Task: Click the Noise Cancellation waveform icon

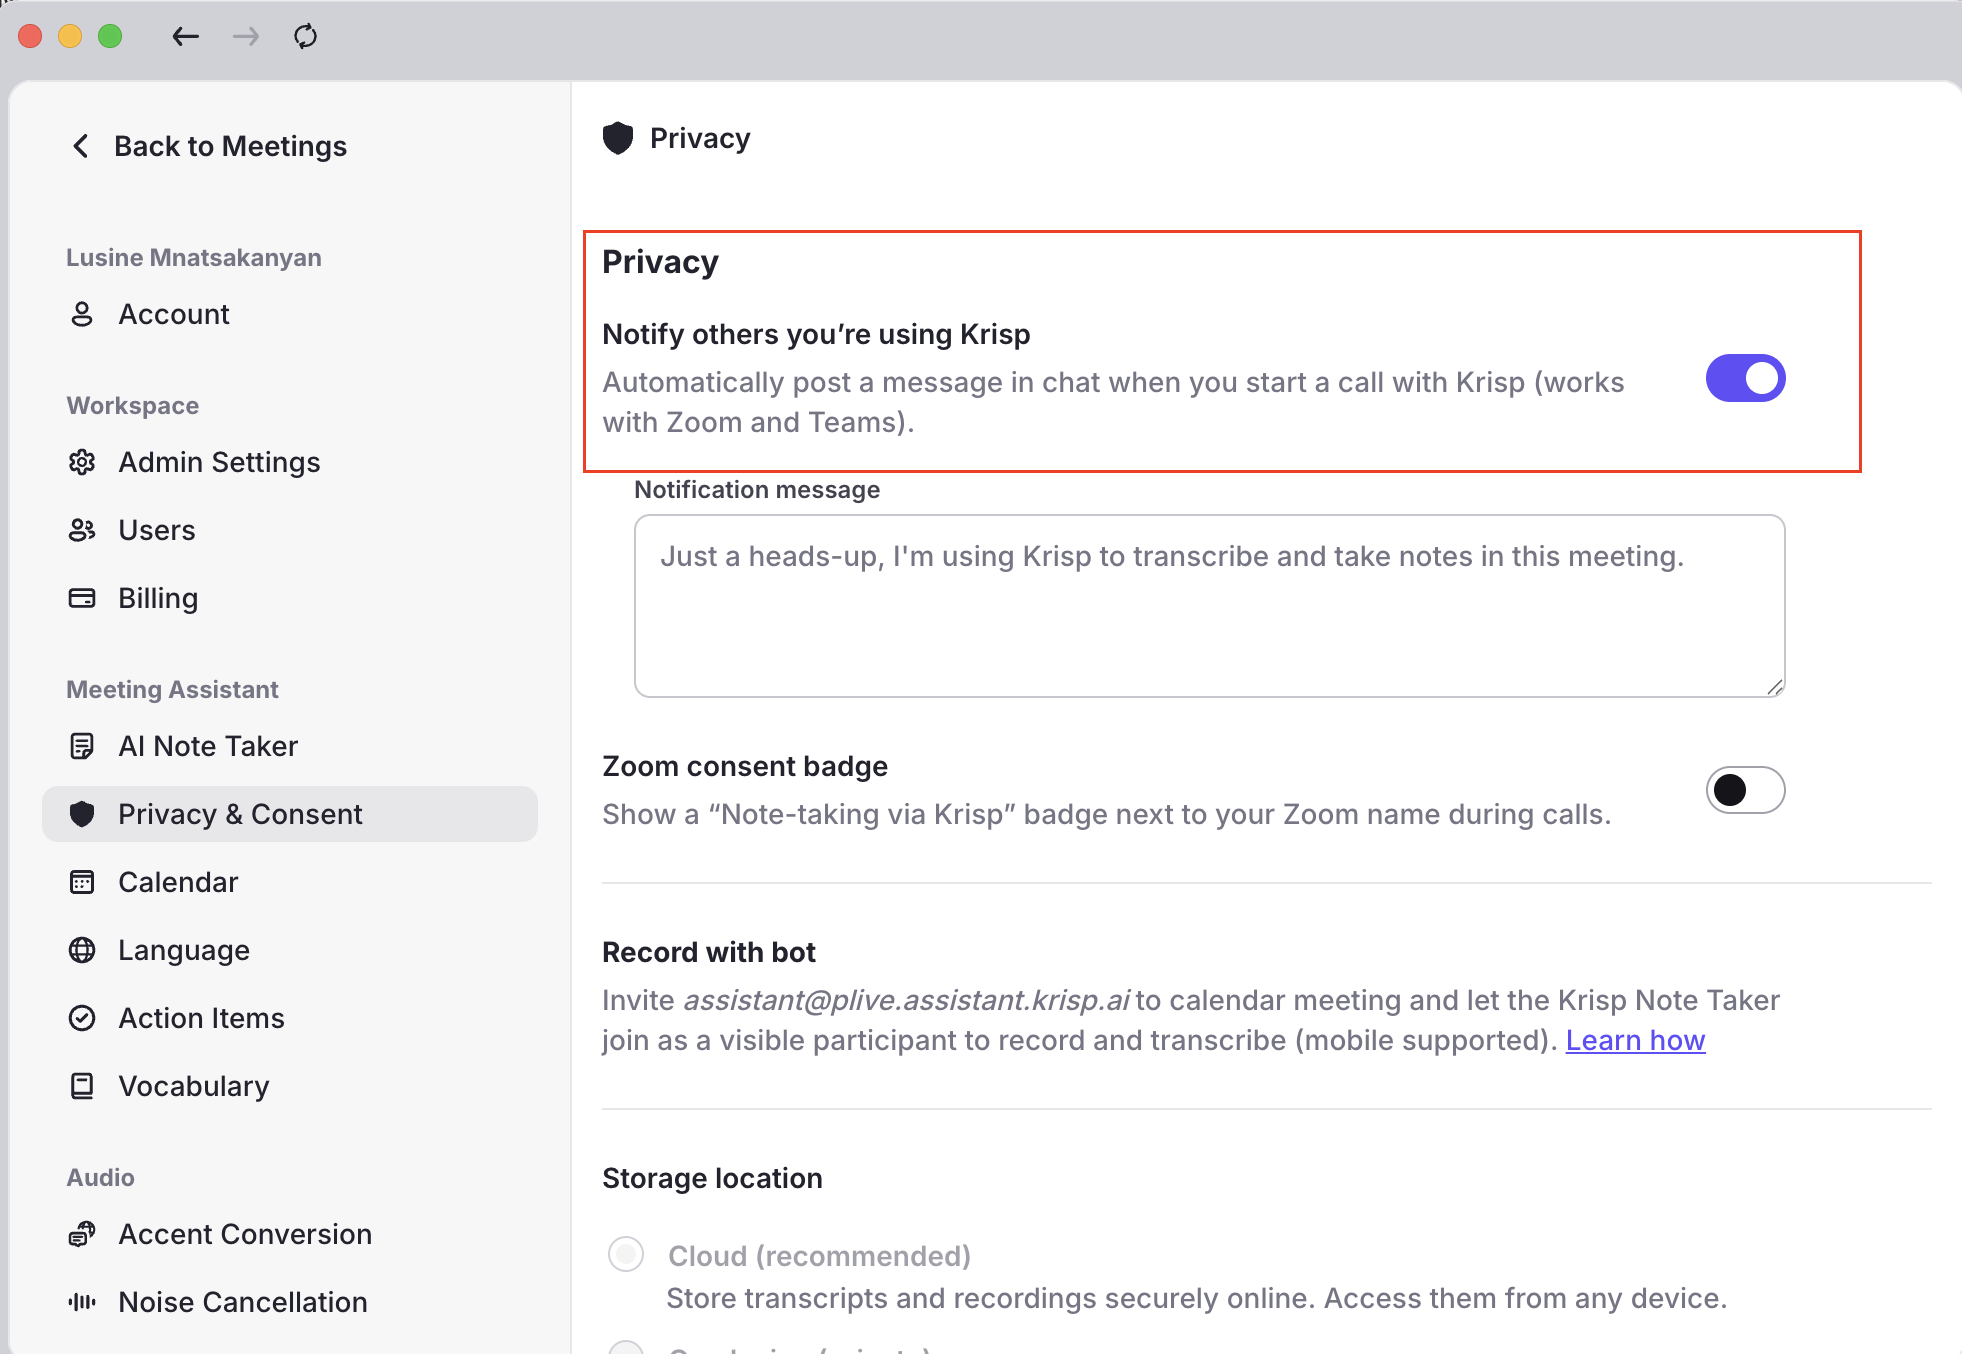Action: [x=82, y=1302]
